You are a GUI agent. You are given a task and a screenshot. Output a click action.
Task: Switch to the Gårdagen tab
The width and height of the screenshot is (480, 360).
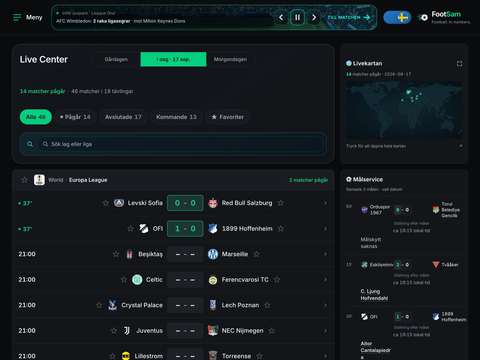pyautogui.click(x=116, y=59)
